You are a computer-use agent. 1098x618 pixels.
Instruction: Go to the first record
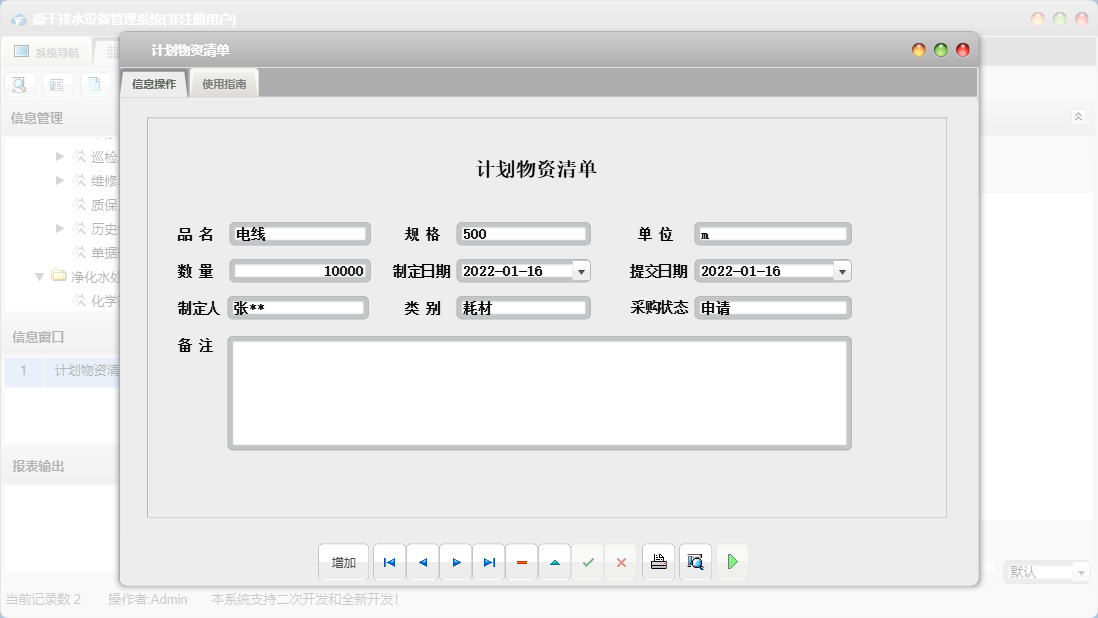click(x=389, y=562)
